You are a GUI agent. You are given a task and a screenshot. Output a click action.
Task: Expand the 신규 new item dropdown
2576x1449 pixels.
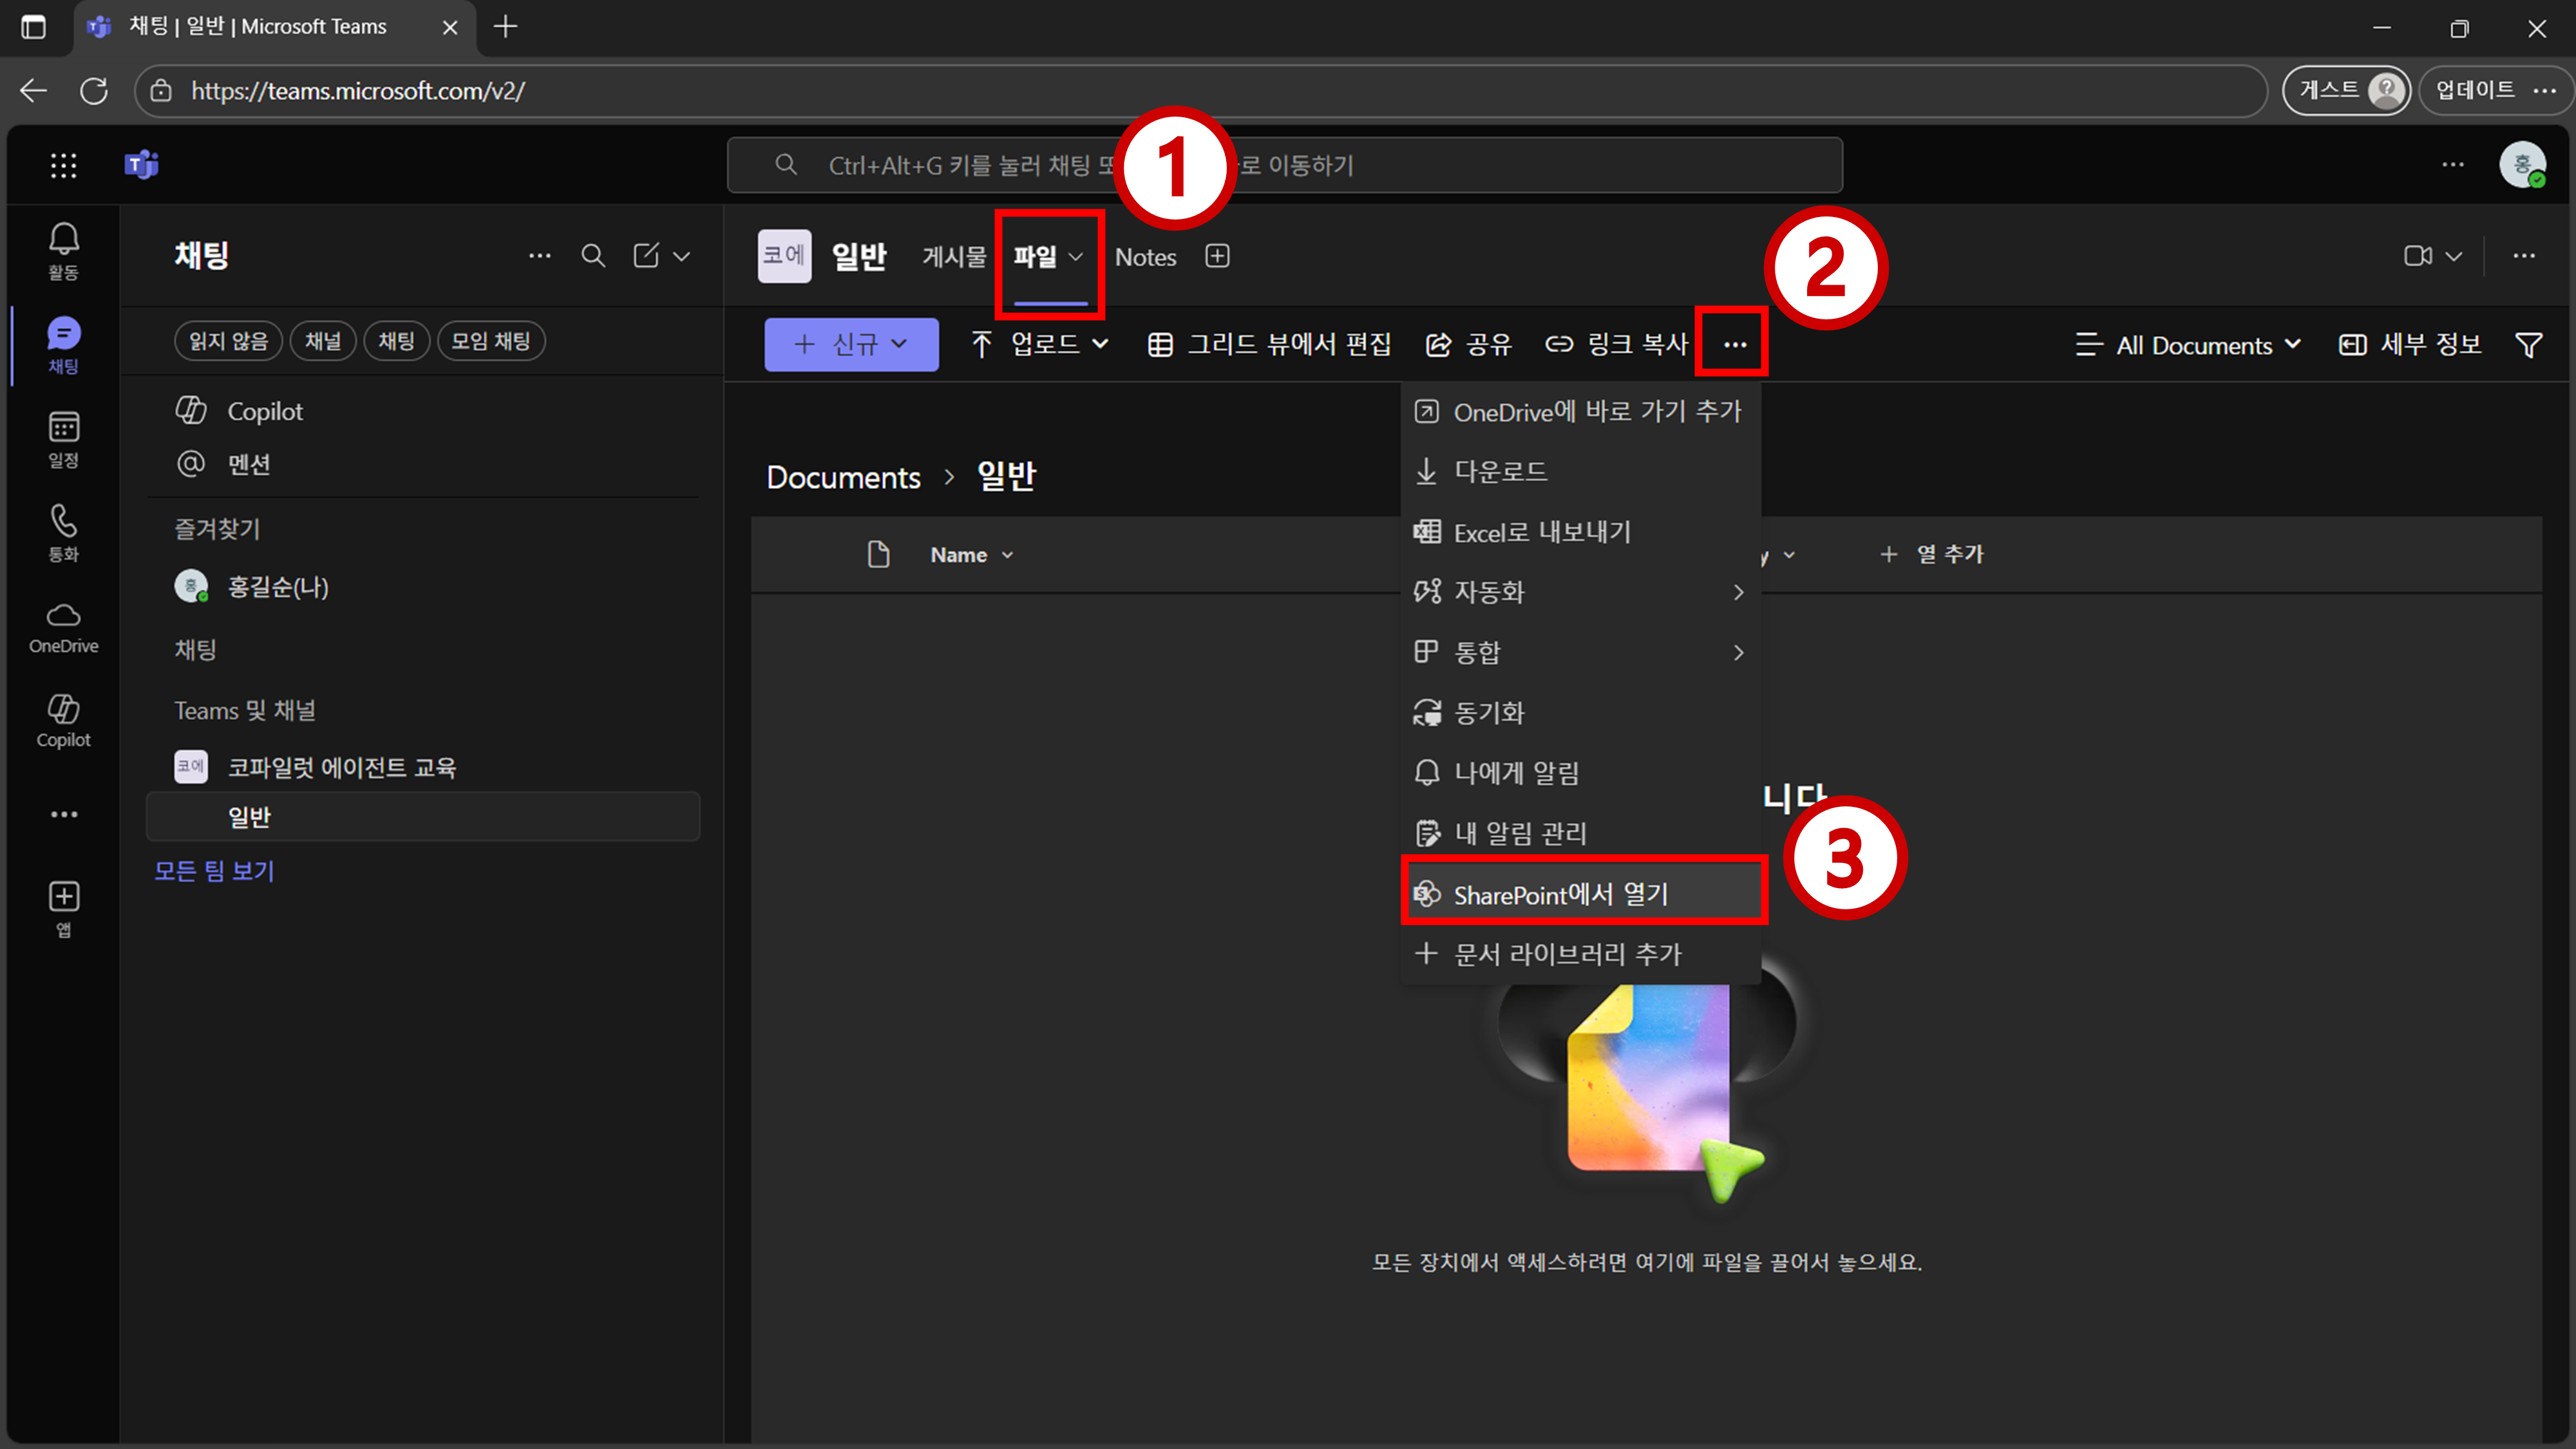851,345
